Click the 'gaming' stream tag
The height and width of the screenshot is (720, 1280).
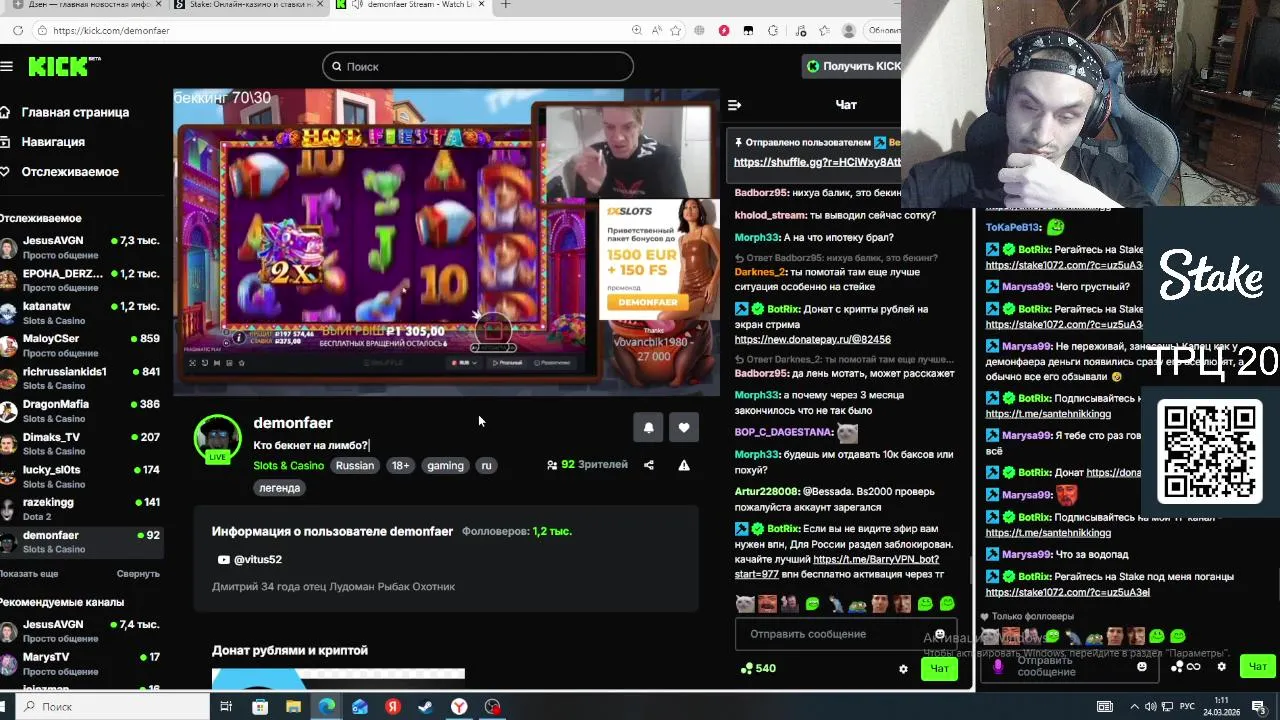coord(445,466)
